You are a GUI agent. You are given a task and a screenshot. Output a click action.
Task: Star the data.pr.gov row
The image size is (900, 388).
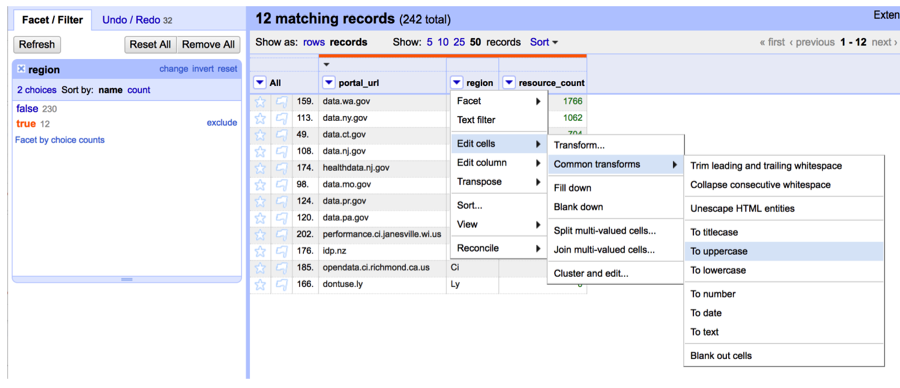tap(260, 201)
